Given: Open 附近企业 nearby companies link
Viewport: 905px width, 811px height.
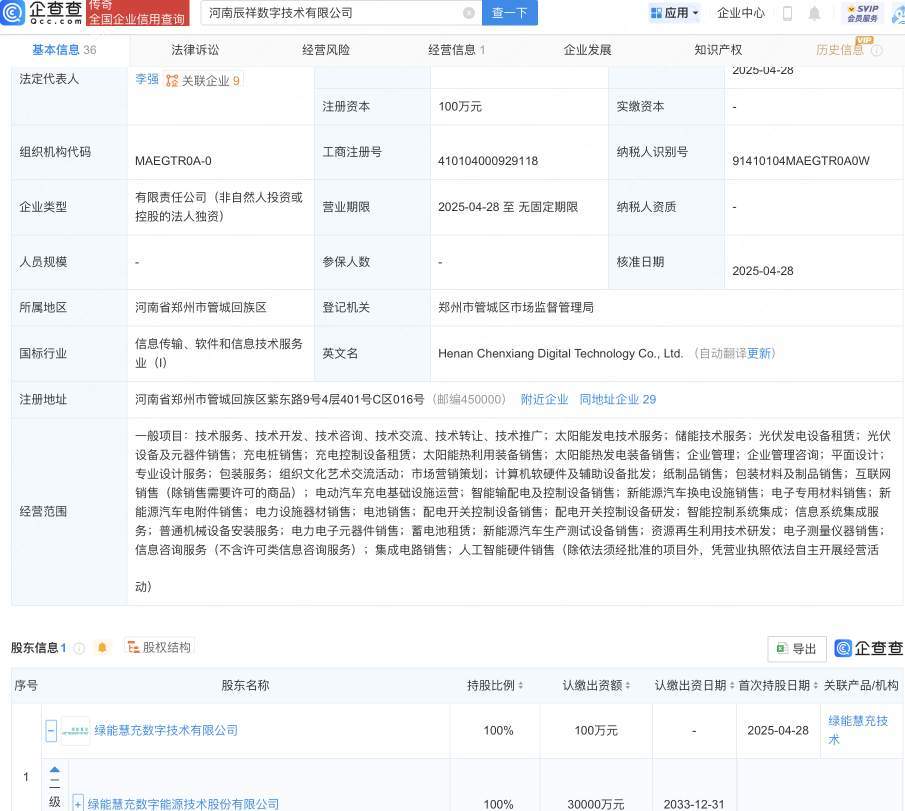Looking at the screenshot, I should (x=544, y=399).
